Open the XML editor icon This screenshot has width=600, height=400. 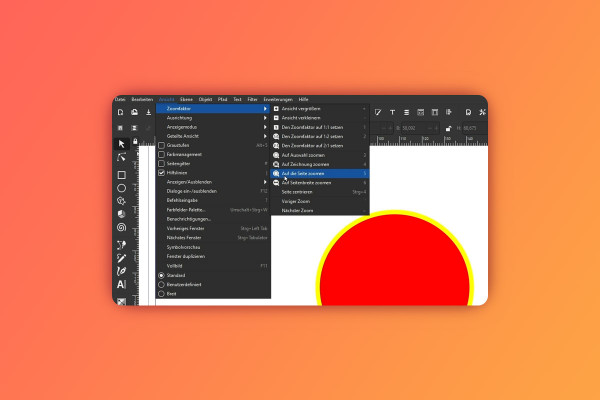click(421, 112)
